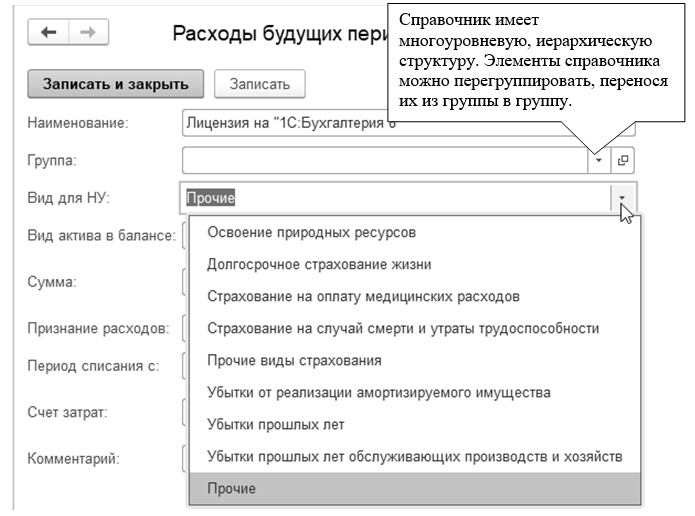Select Страхование на оплату медицинских расходов

click(x=362, y=297)
